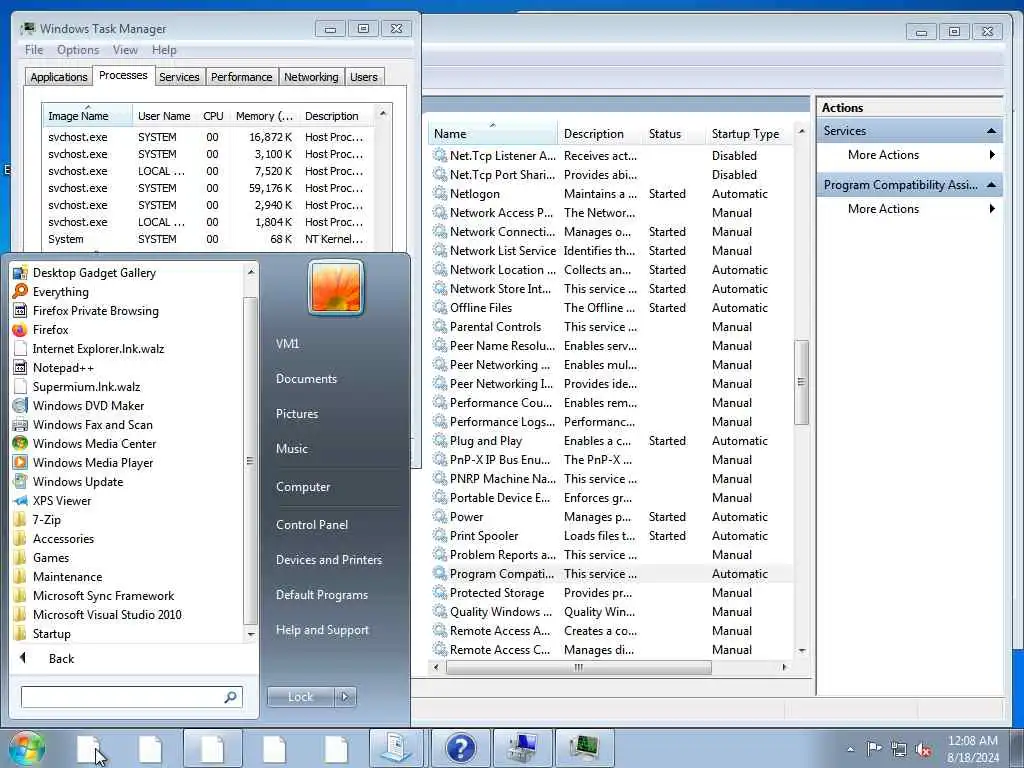The image size is (1024, 768).
Task: Open the Networking tab
Action: [311, 77]
